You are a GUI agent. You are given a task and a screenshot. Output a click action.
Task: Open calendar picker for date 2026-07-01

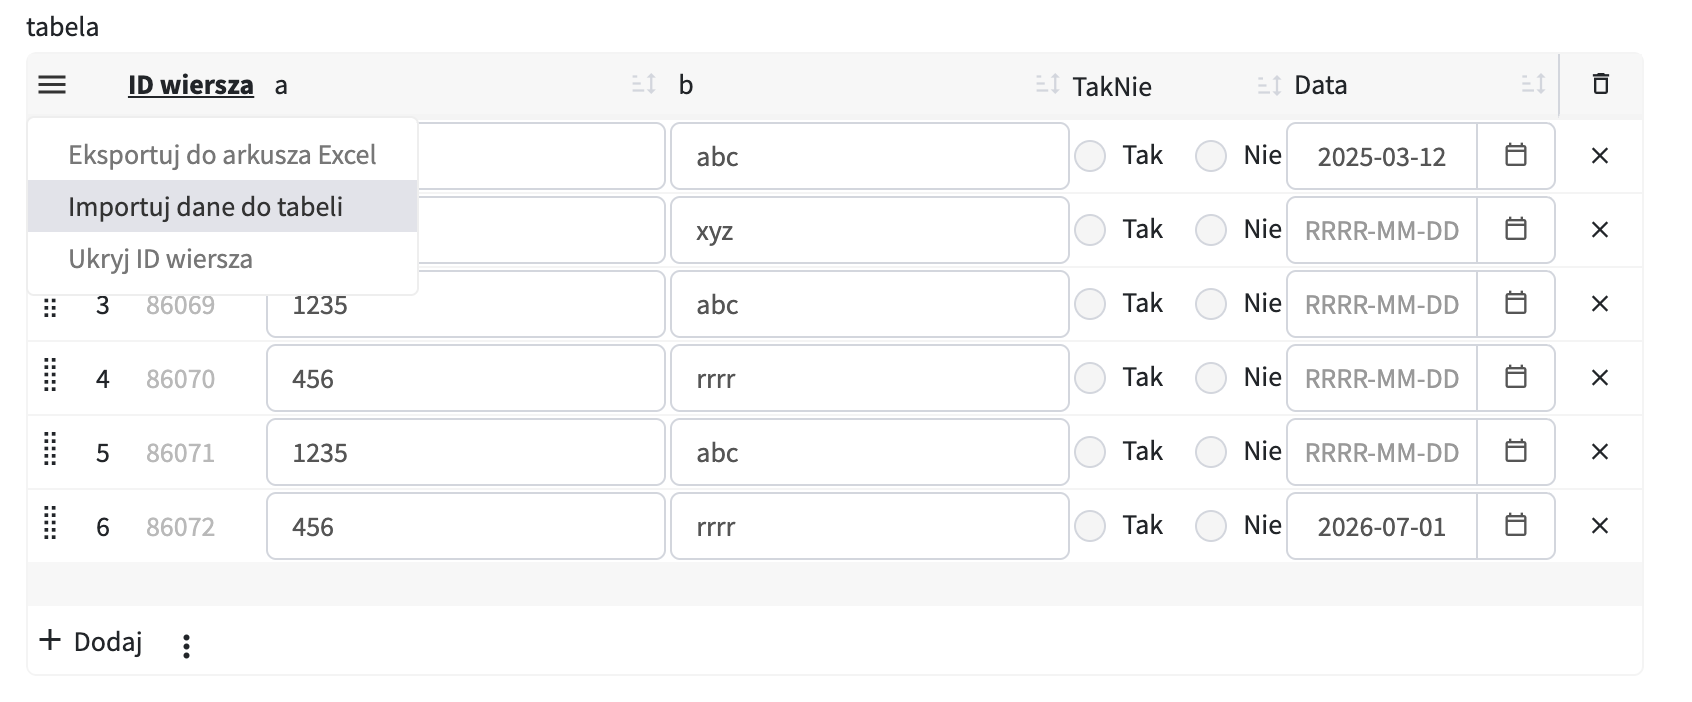(1516, 525)
